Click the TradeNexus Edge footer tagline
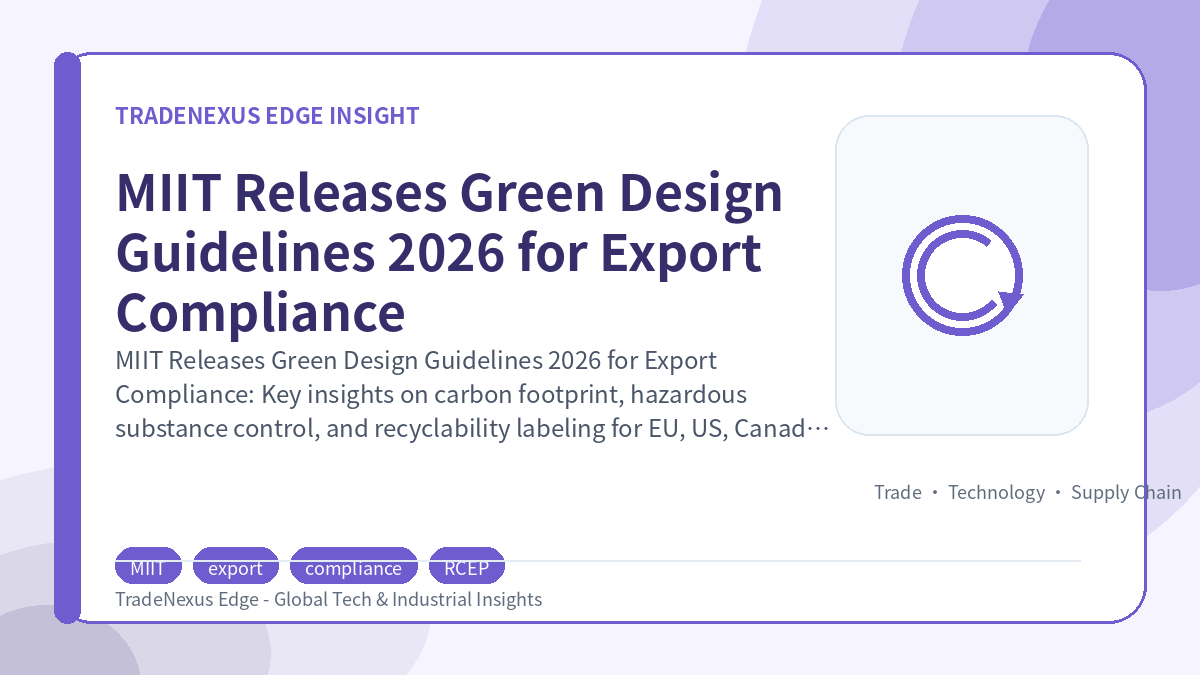The image size is (1200, 675). (329, 599)
